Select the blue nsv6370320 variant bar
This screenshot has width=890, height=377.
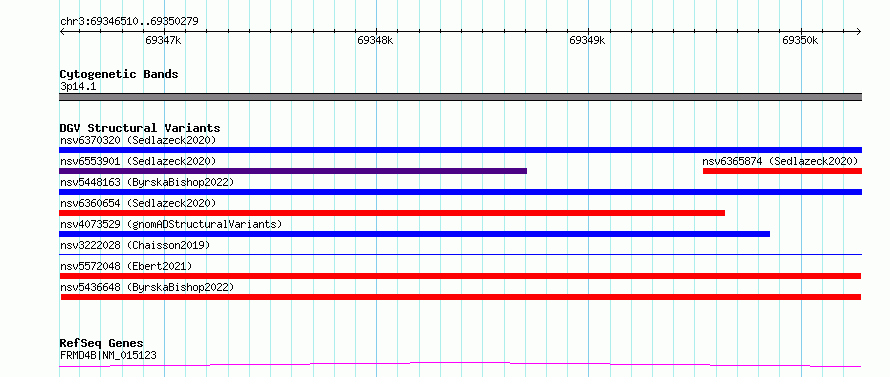[x=460, y=150]
